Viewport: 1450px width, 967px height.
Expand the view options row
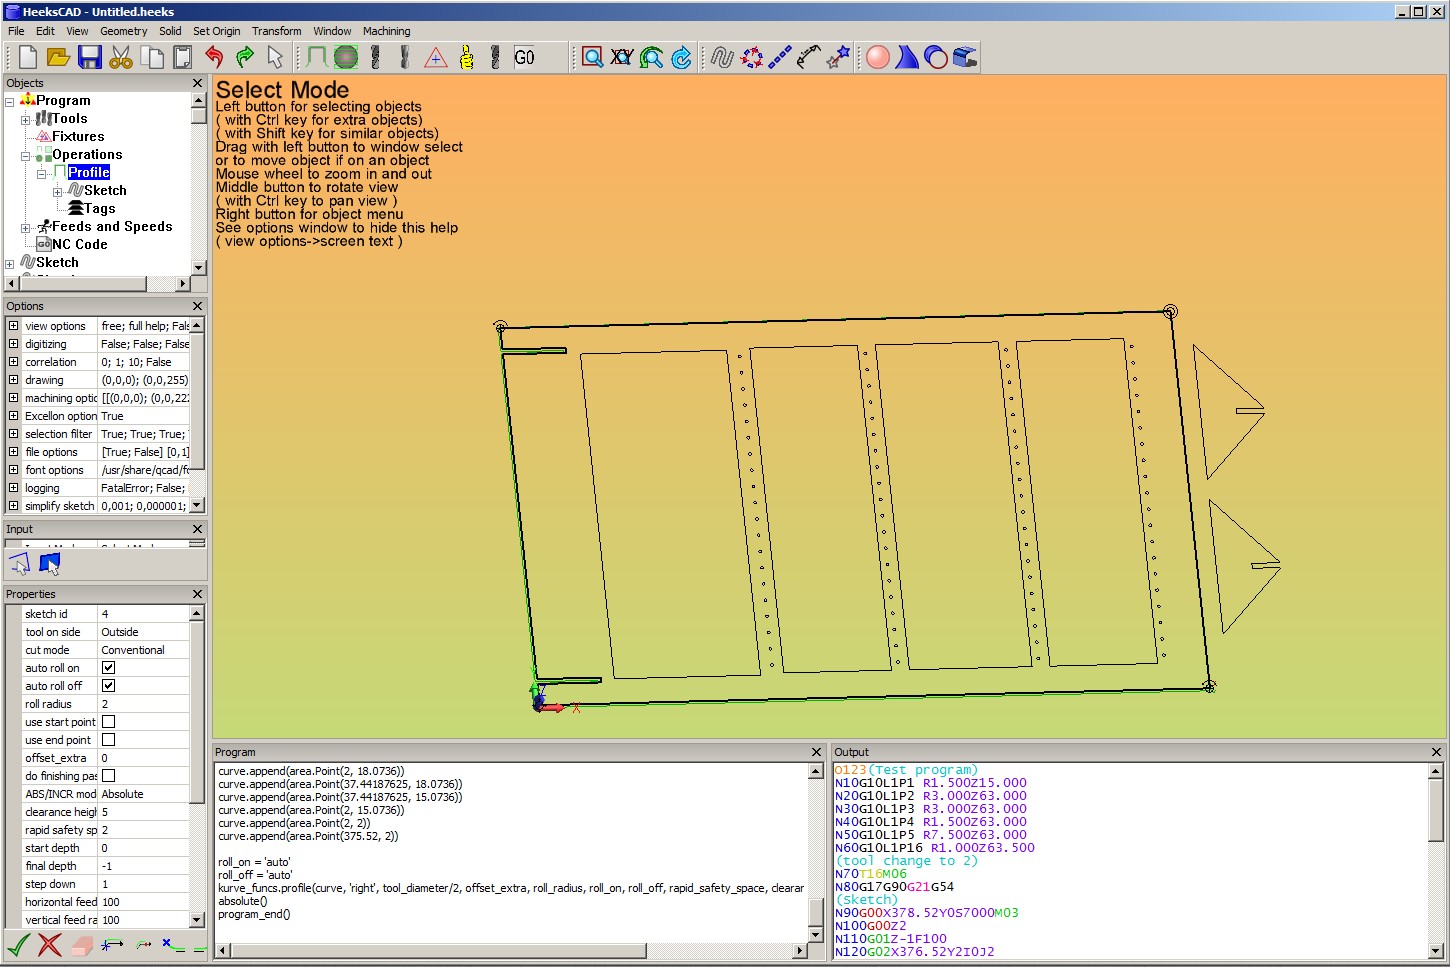tap(13, 326)
